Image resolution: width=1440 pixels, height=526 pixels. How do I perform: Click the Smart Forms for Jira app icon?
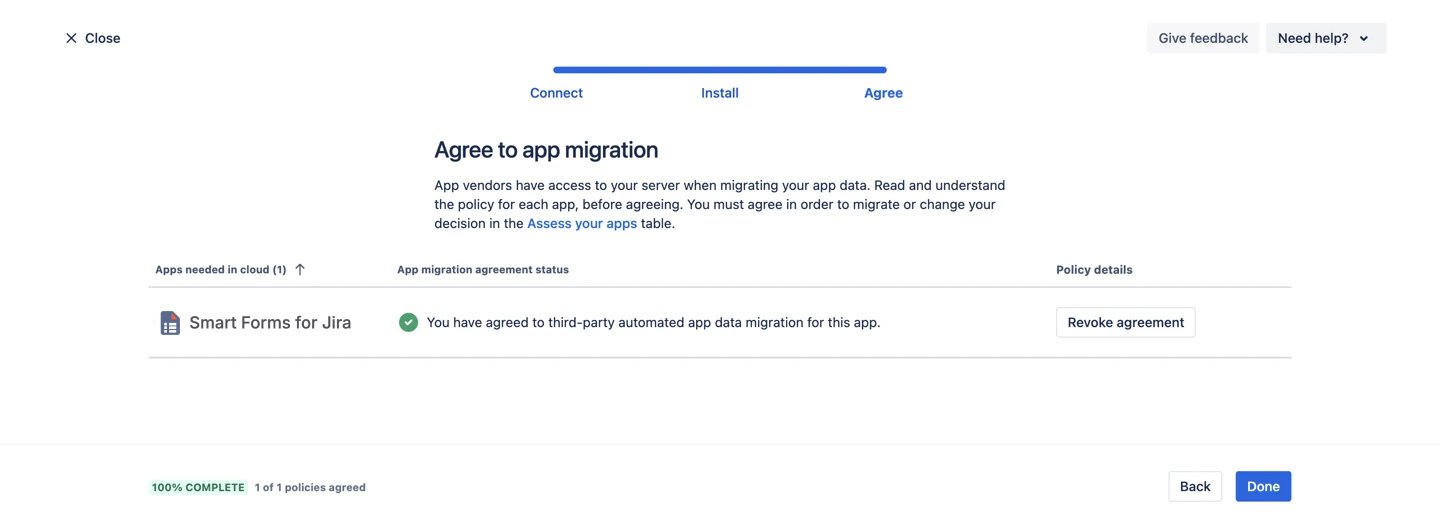tap(170, 323)
